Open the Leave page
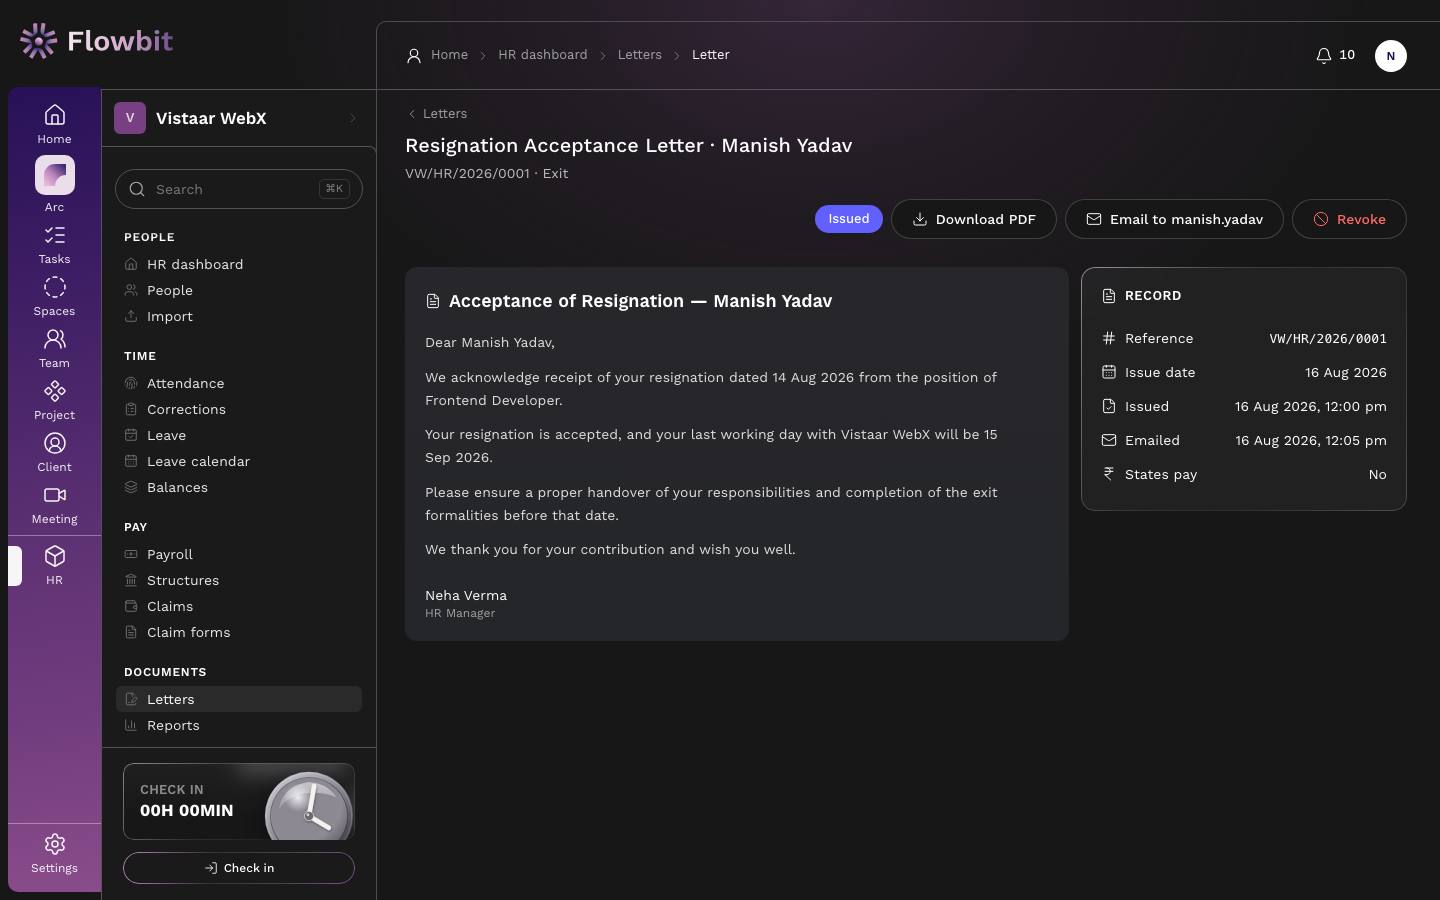 tap(239, 435)
